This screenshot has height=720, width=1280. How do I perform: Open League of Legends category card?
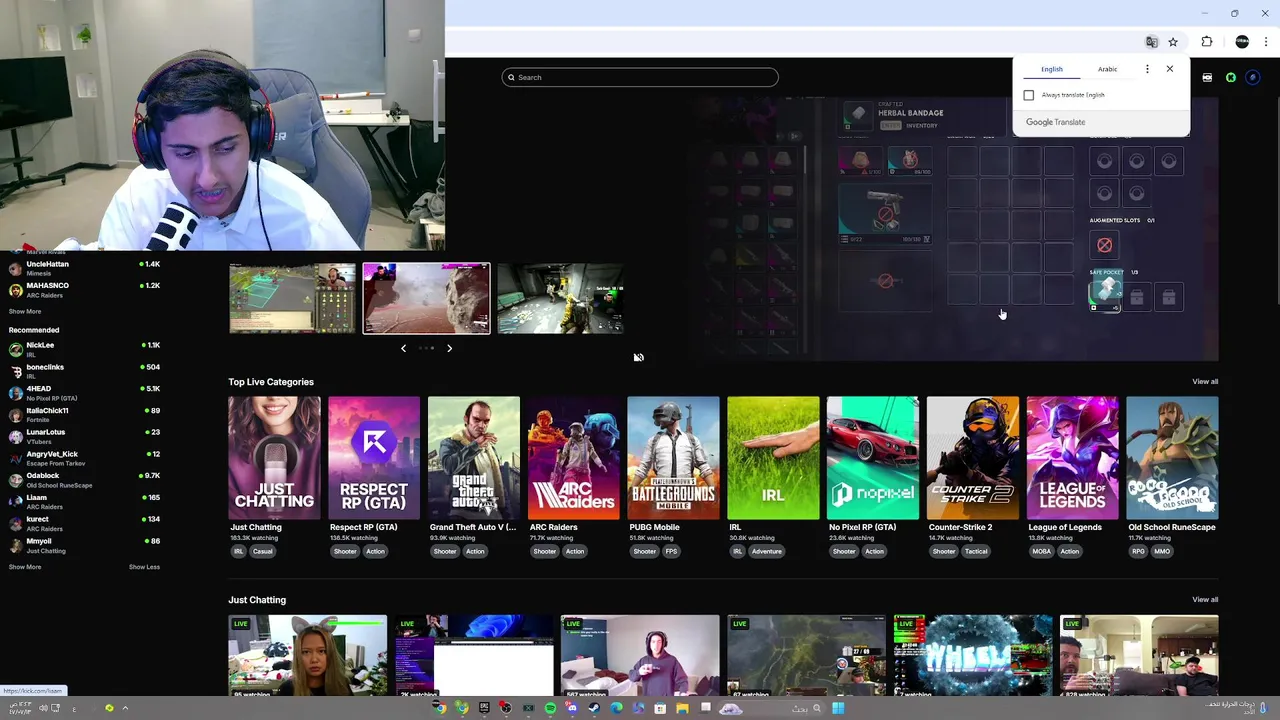tap(1072, 458)
